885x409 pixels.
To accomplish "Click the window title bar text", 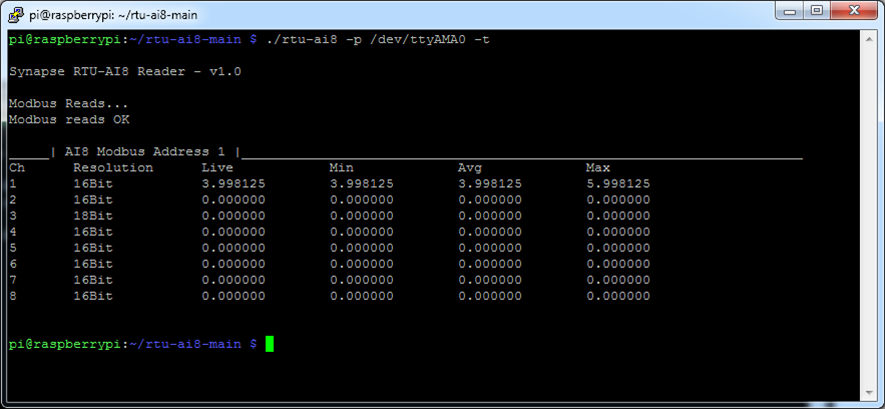I will [100, 14].
